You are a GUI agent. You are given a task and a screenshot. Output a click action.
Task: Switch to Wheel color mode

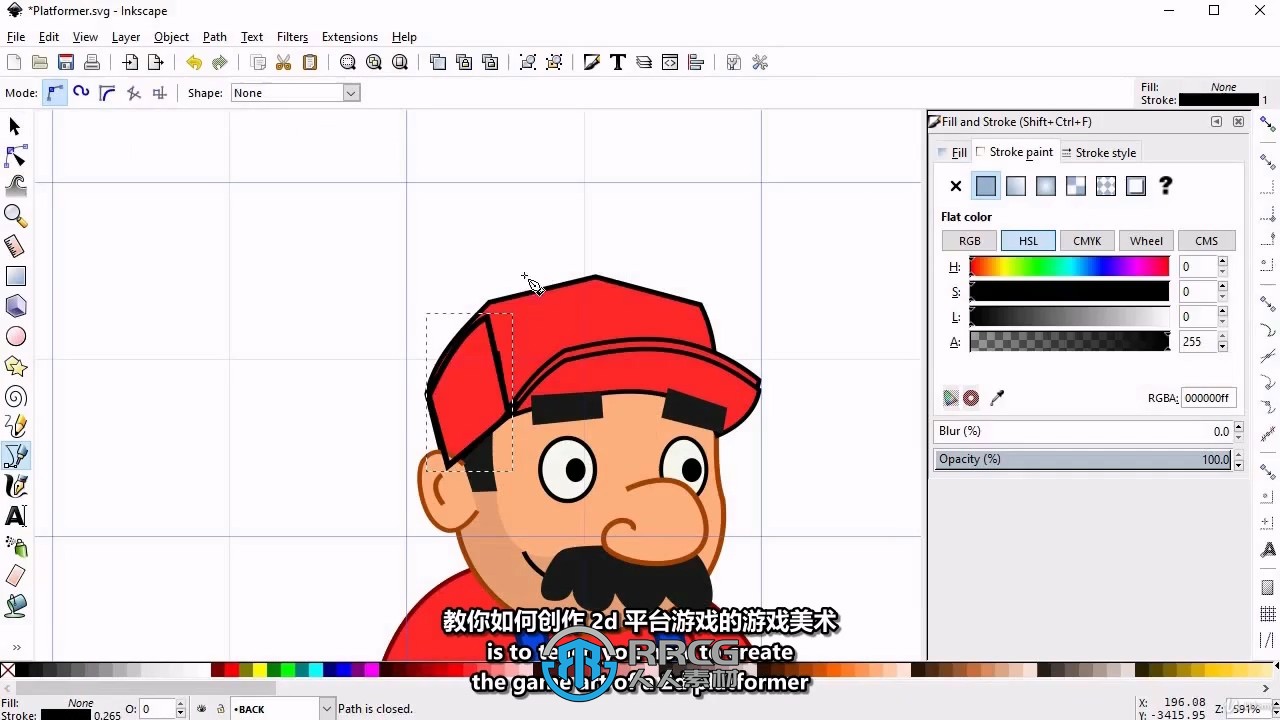[x=1146, y=241]
